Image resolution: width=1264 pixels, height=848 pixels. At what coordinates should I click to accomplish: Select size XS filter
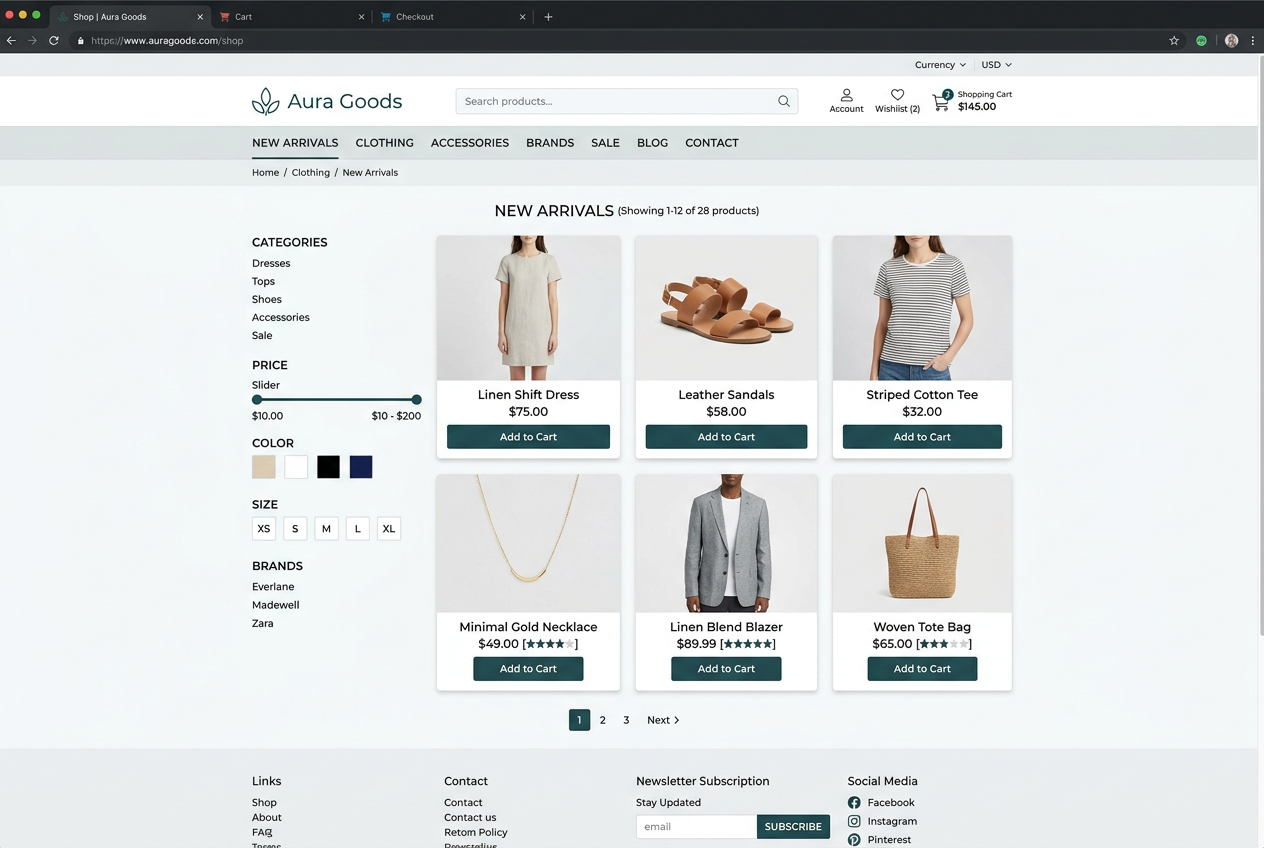[264, 529]
